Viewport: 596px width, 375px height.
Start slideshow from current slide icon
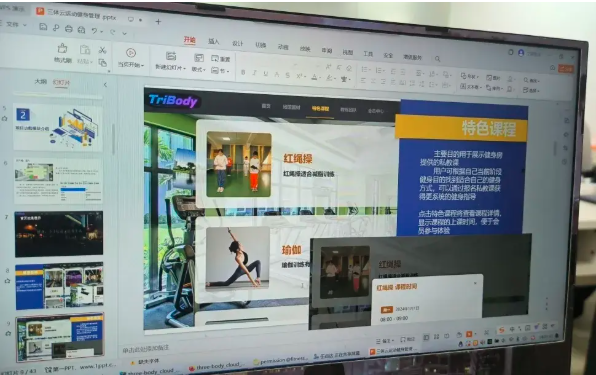pos(131,53)
